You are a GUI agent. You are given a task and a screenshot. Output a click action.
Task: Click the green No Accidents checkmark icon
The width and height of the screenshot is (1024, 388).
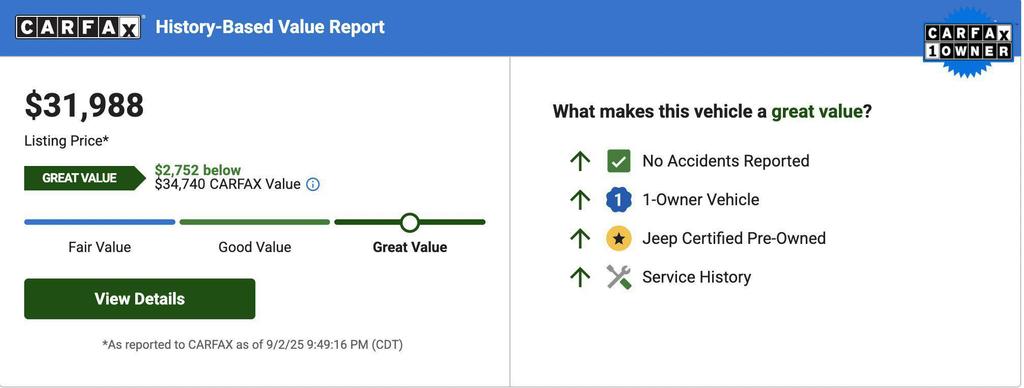click(618, 161)
